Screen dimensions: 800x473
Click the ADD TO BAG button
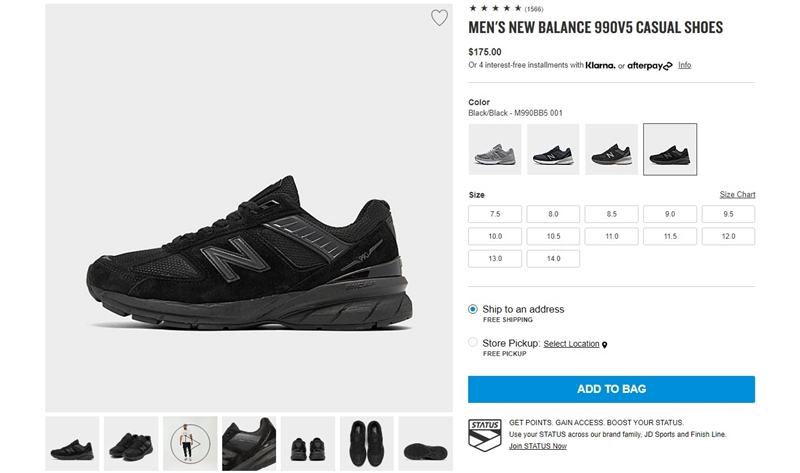(x=611, y=389)
